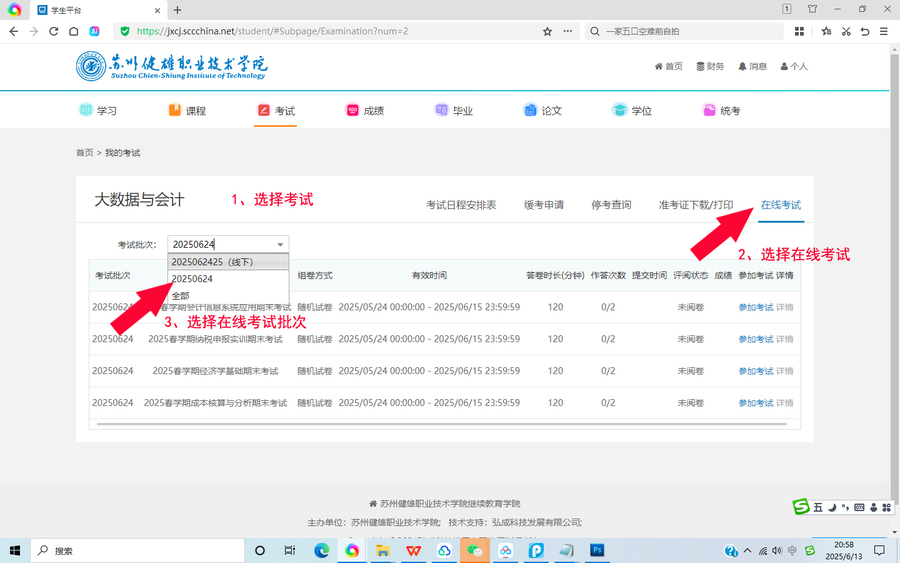Close the 学生平台 browser tab

tap(157, 10)
